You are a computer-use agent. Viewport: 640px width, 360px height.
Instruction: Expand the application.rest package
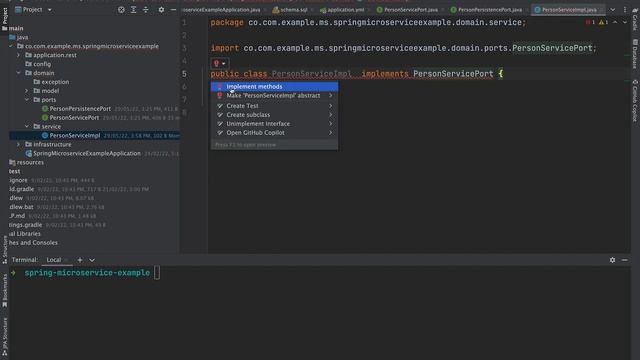18,55
